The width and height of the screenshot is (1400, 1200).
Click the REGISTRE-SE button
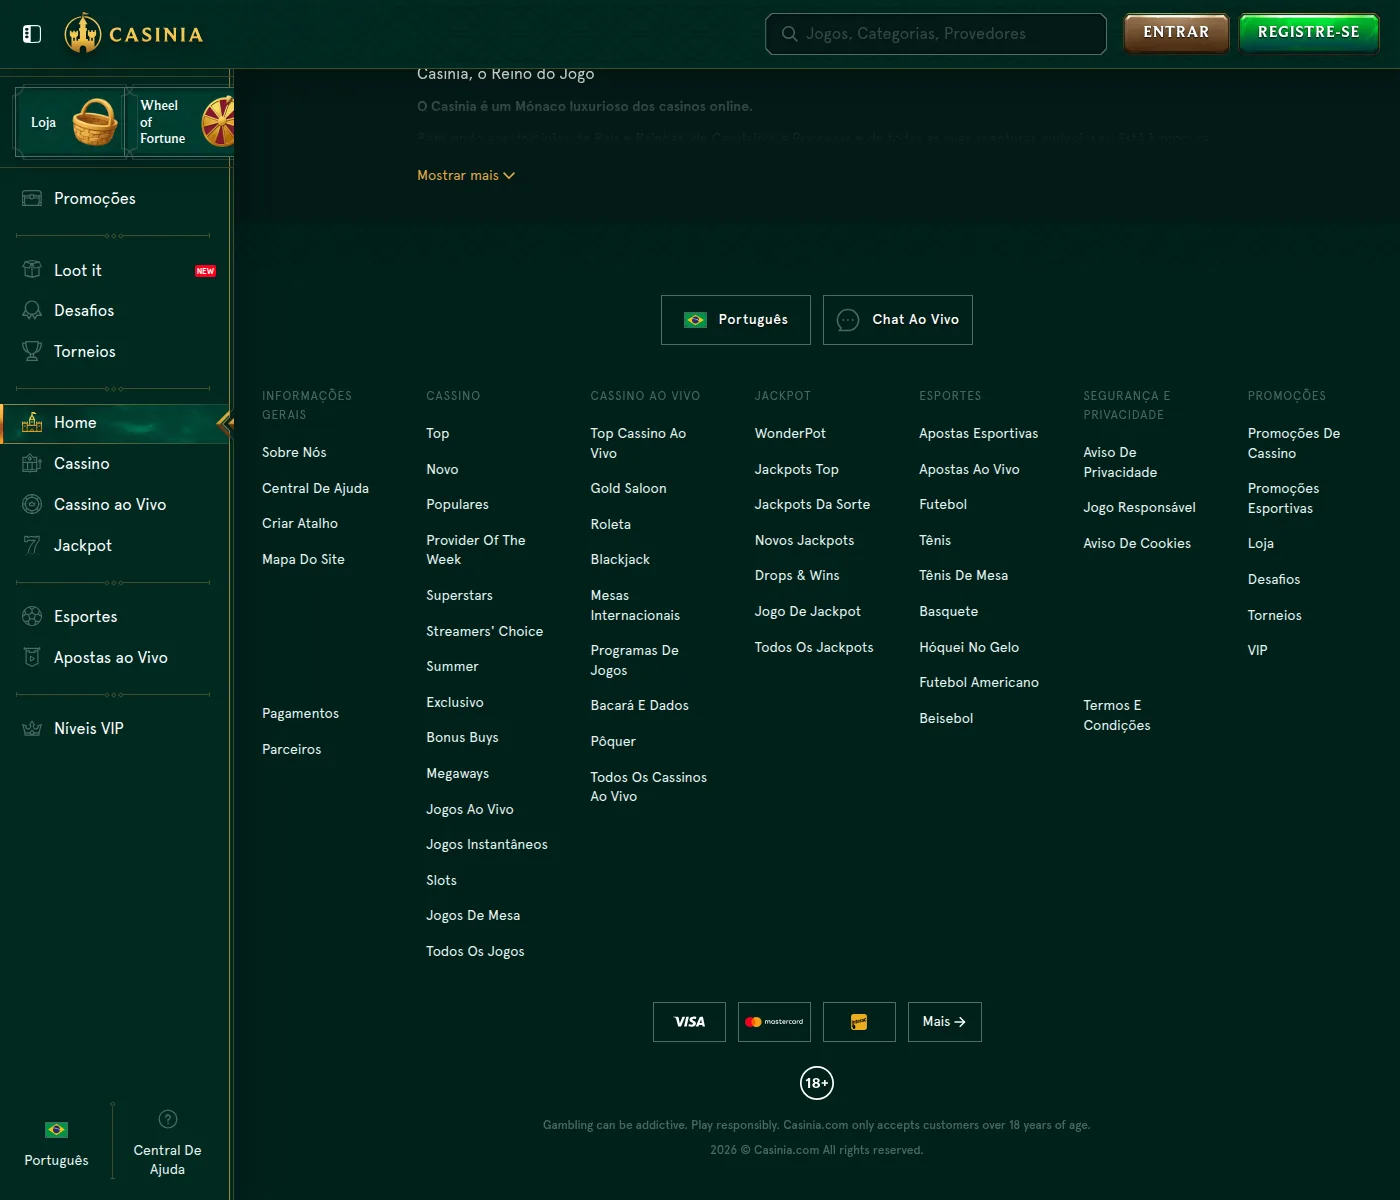click(x=1309, y=32)
